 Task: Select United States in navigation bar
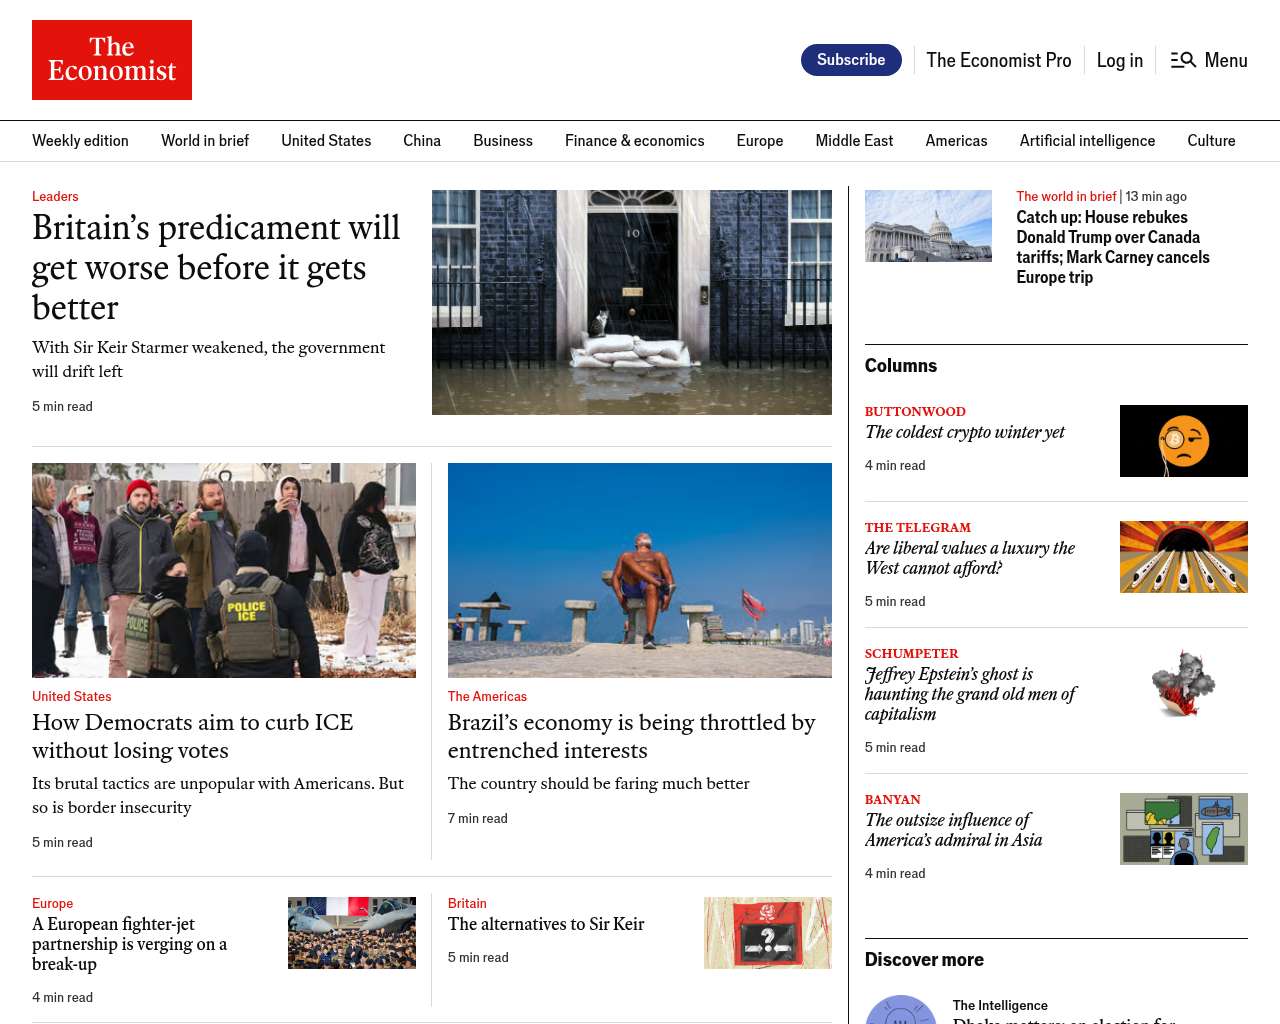326,141
